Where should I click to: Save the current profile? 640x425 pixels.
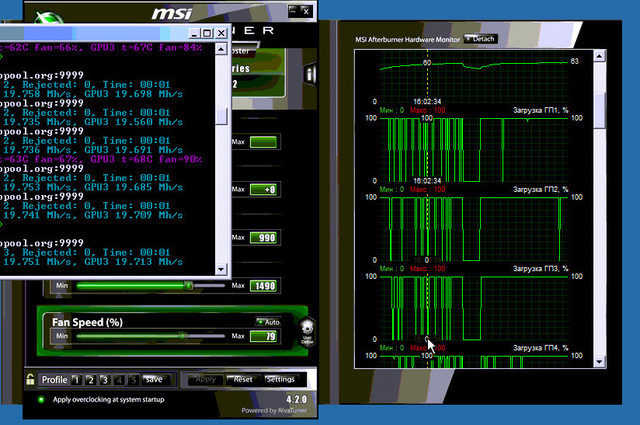(154, 380)
